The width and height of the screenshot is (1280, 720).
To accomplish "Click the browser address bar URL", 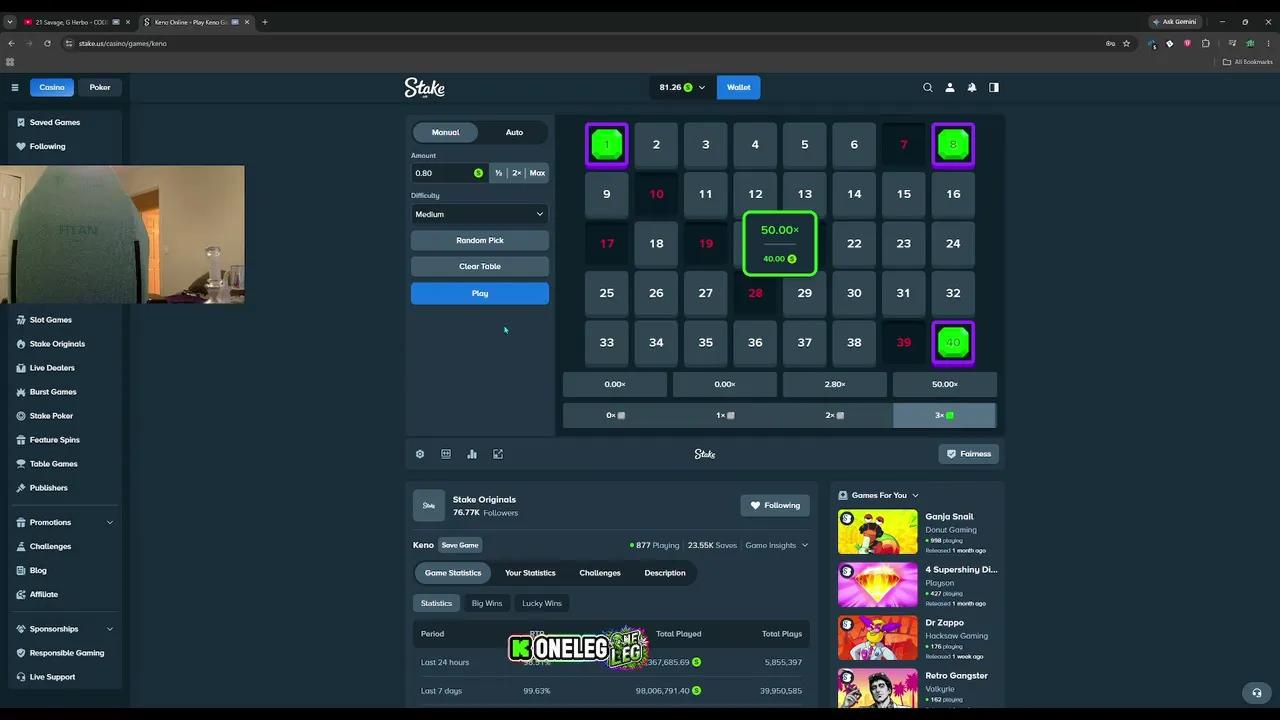I will (x=123, y=43).
